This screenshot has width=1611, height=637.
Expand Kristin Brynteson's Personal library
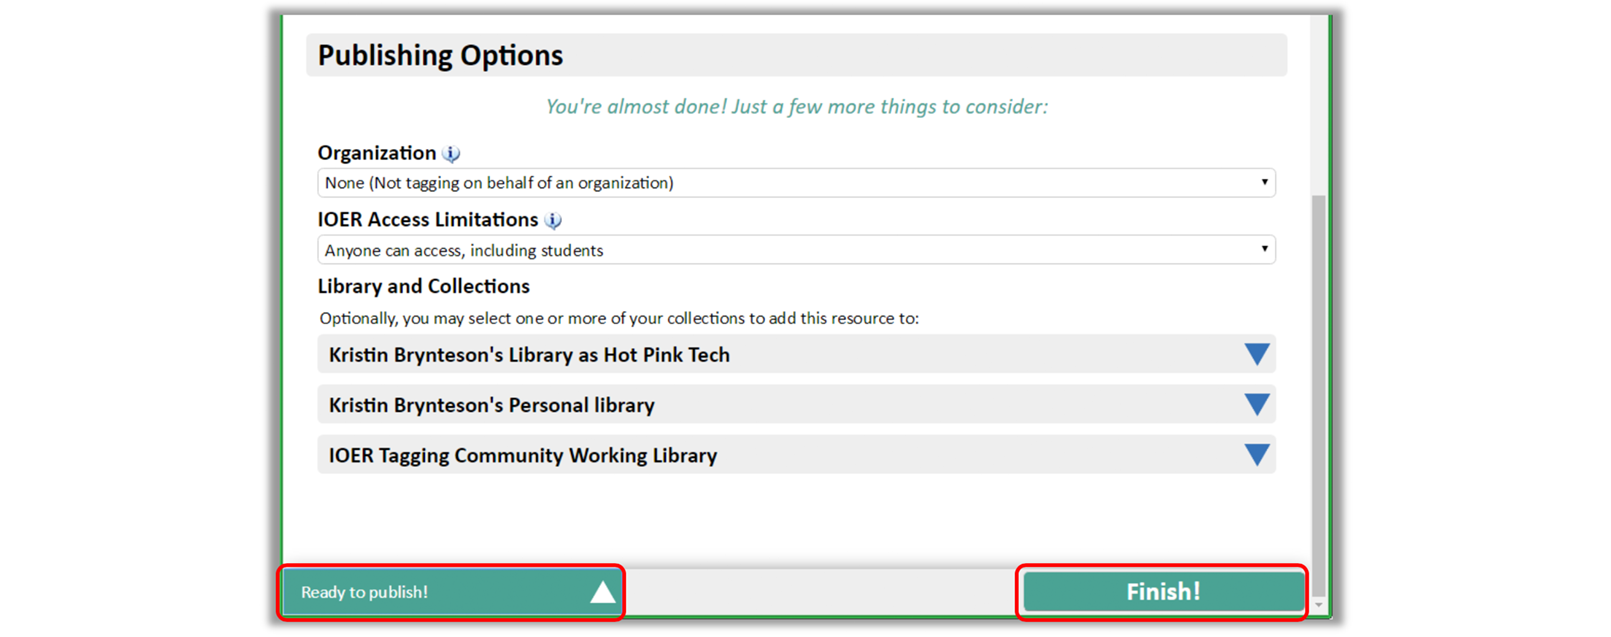pyautogui.click(x=491, y=405)
